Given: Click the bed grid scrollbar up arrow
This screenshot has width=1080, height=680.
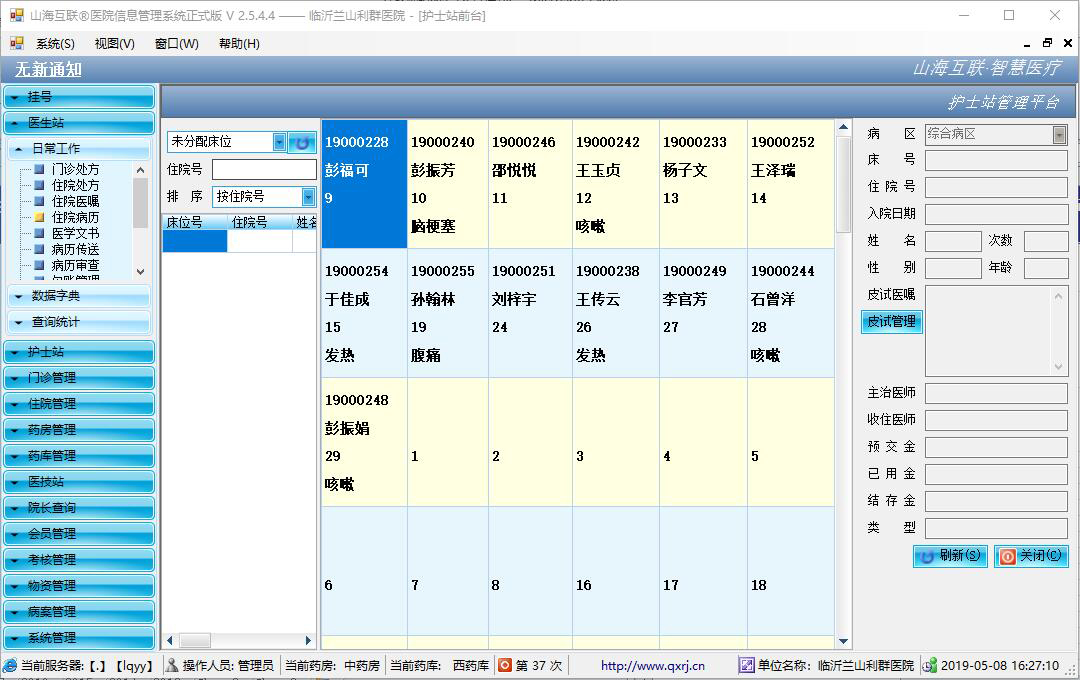Looking at the screenshot, I should [843, 127].
